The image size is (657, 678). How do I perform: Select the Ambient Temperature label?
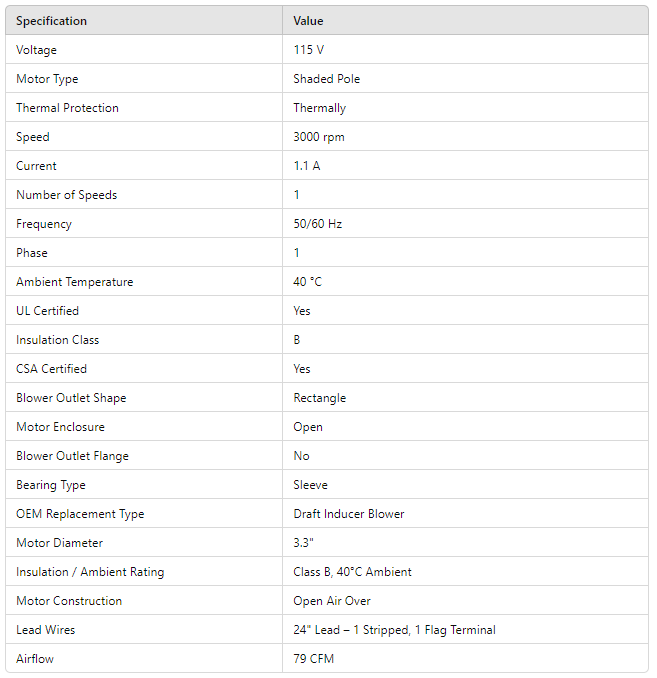74,282
